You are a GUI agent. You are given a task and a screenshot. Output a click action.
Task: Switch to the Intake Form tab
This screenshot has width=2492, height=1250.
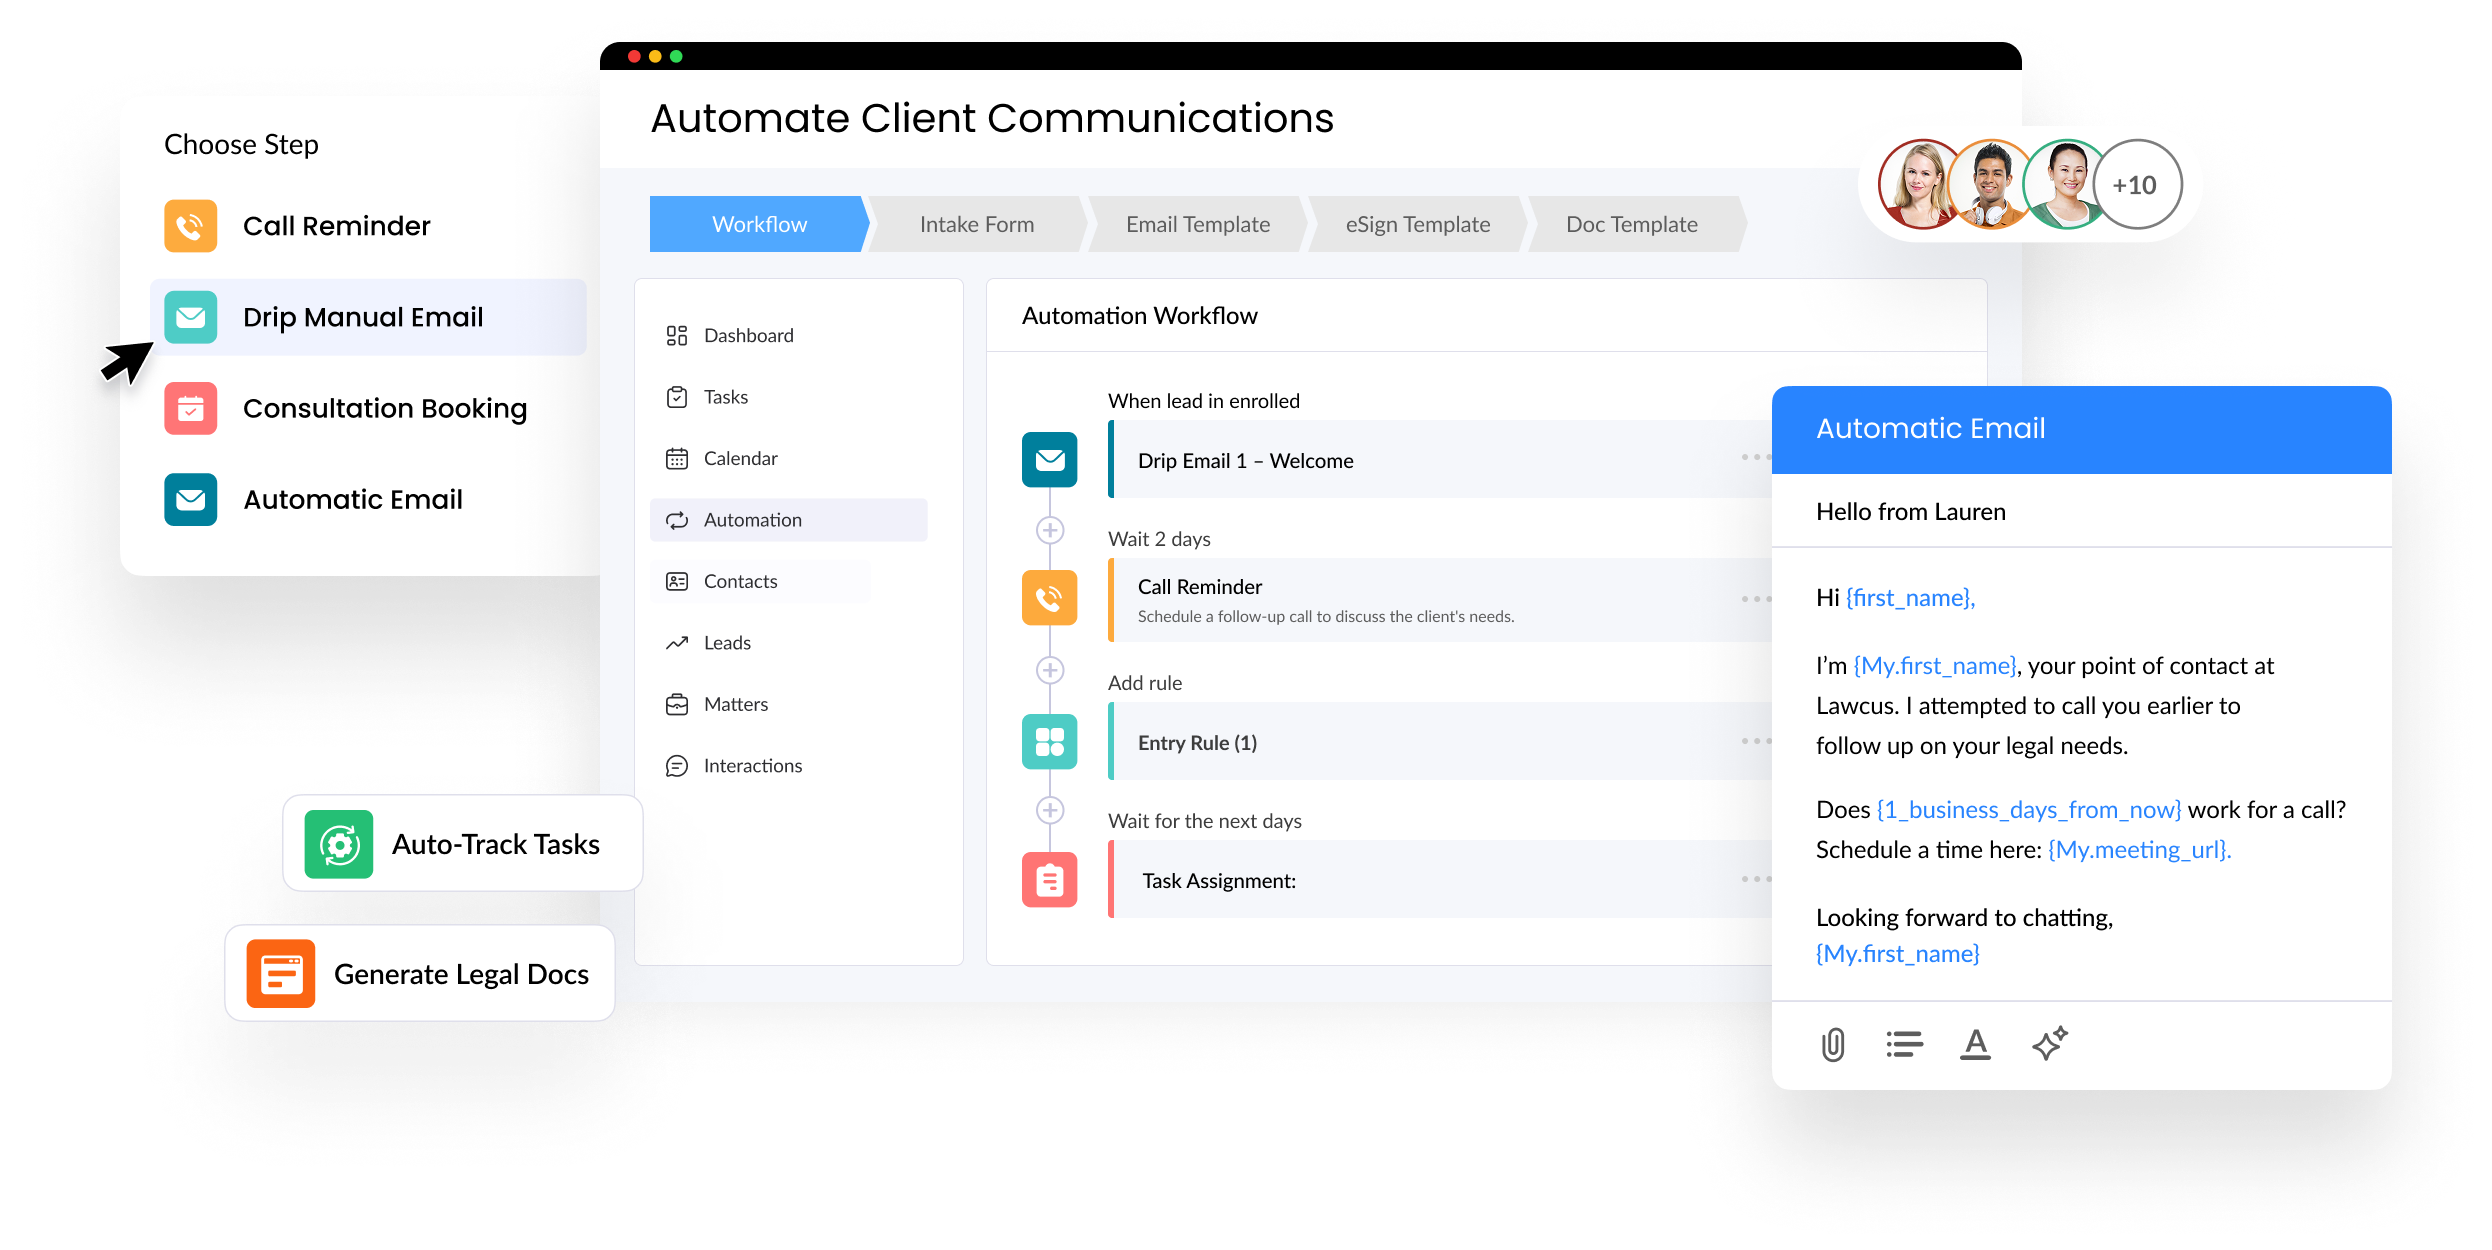977,224
